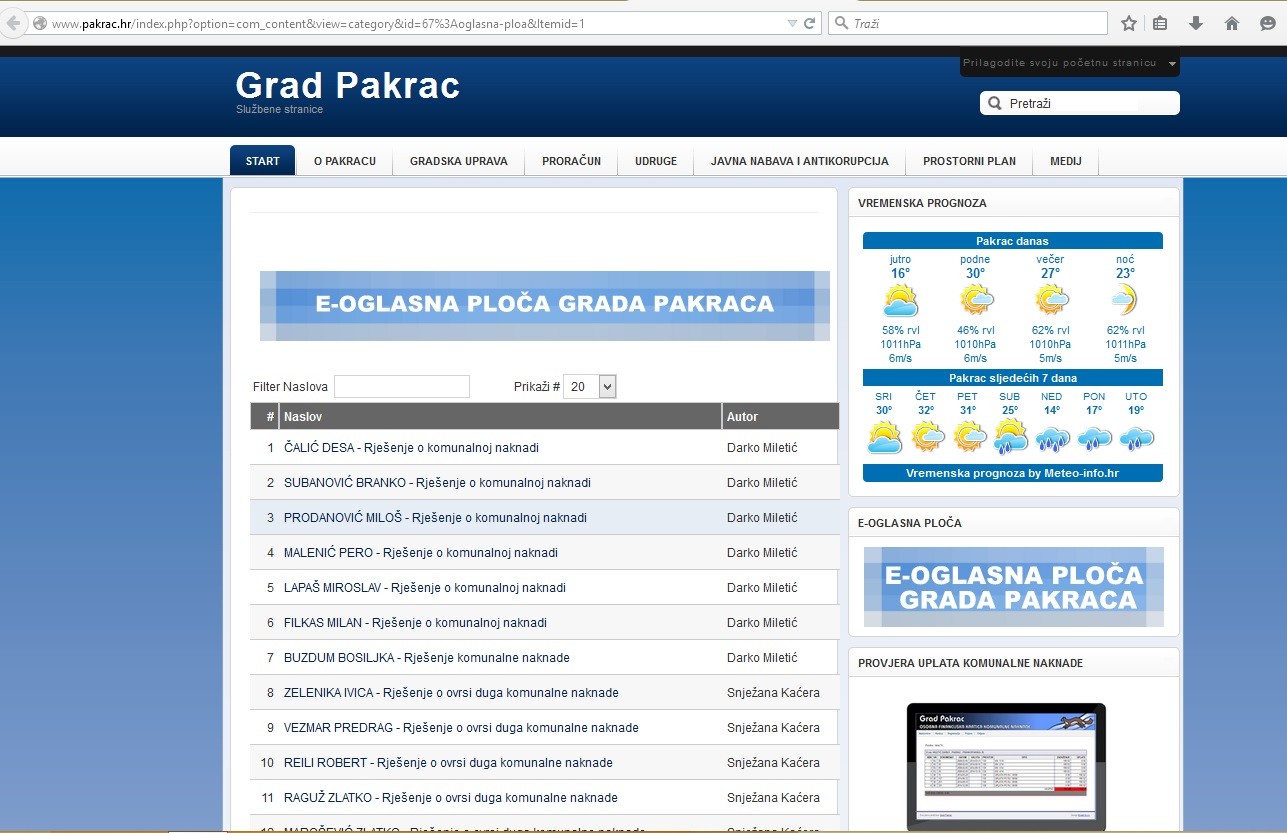Screen dimensions: 1287x833
Task: Go to browser home page icon
Action: [x=1232, y=23]
